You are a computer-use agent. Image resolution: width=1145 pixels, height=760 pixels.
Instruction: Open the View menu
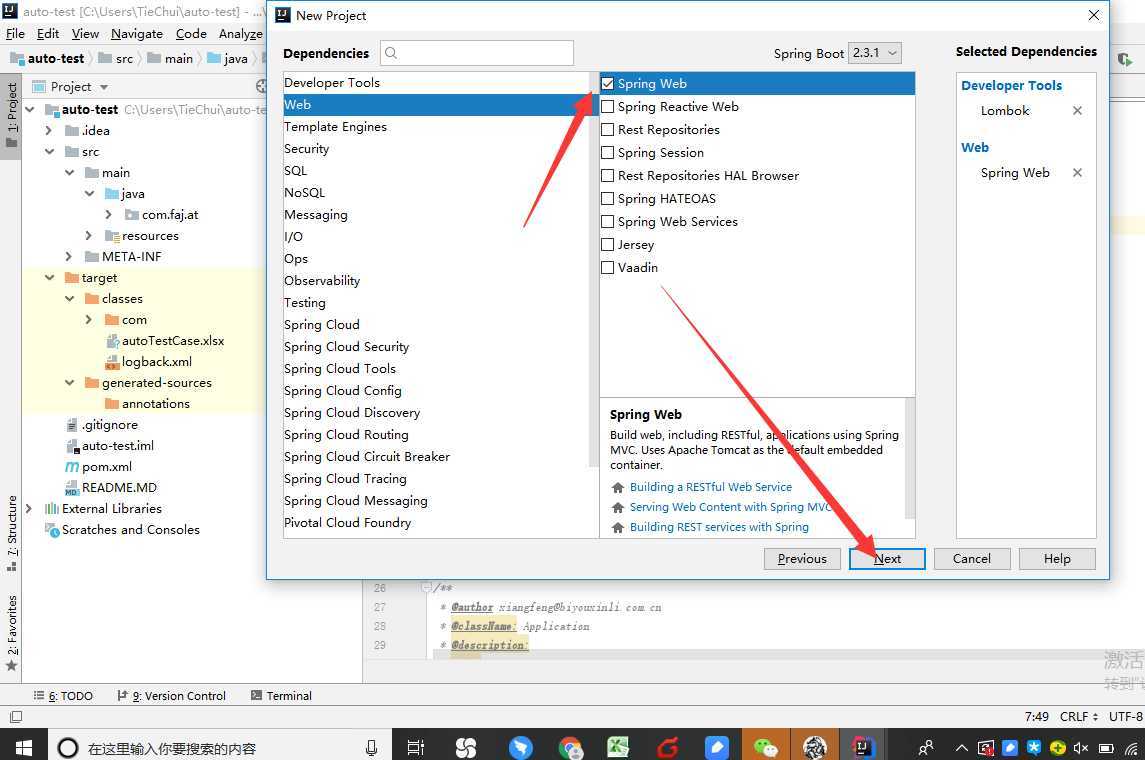(x=85, y=34)
